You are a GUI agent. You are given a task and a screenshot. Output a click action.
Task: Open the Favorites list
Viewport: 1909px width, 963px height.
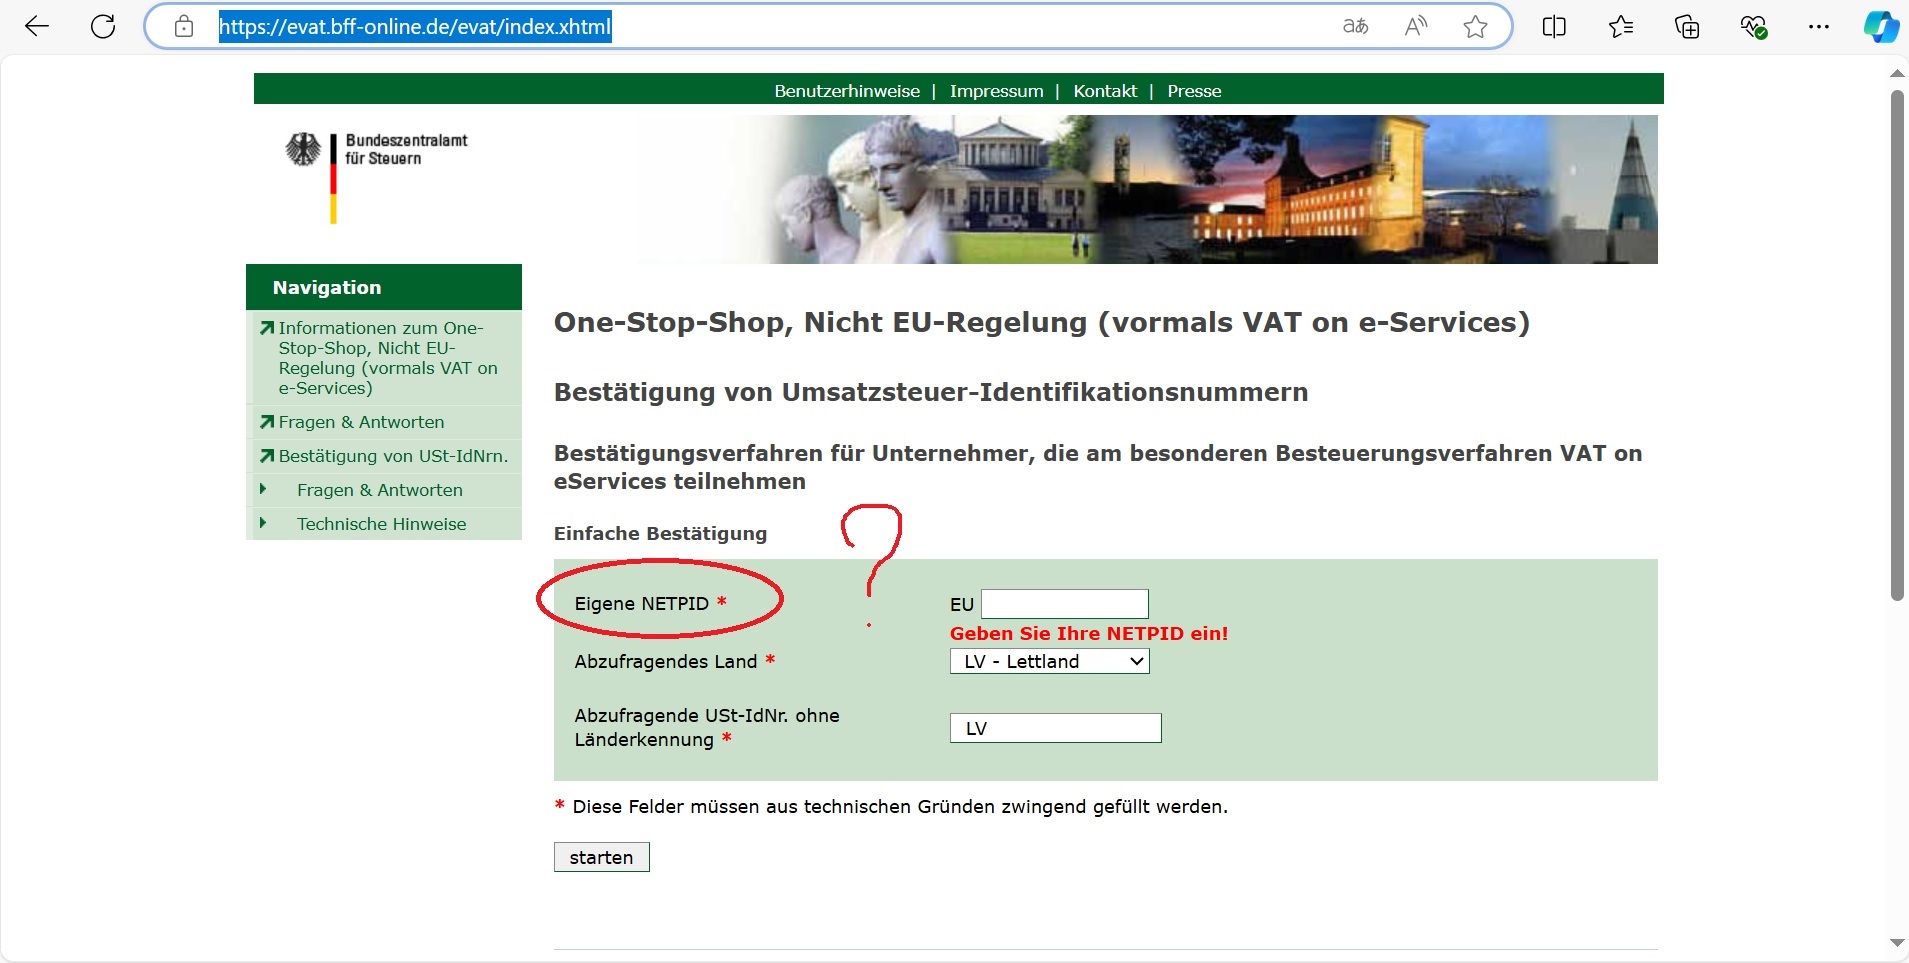(1620, 26)
